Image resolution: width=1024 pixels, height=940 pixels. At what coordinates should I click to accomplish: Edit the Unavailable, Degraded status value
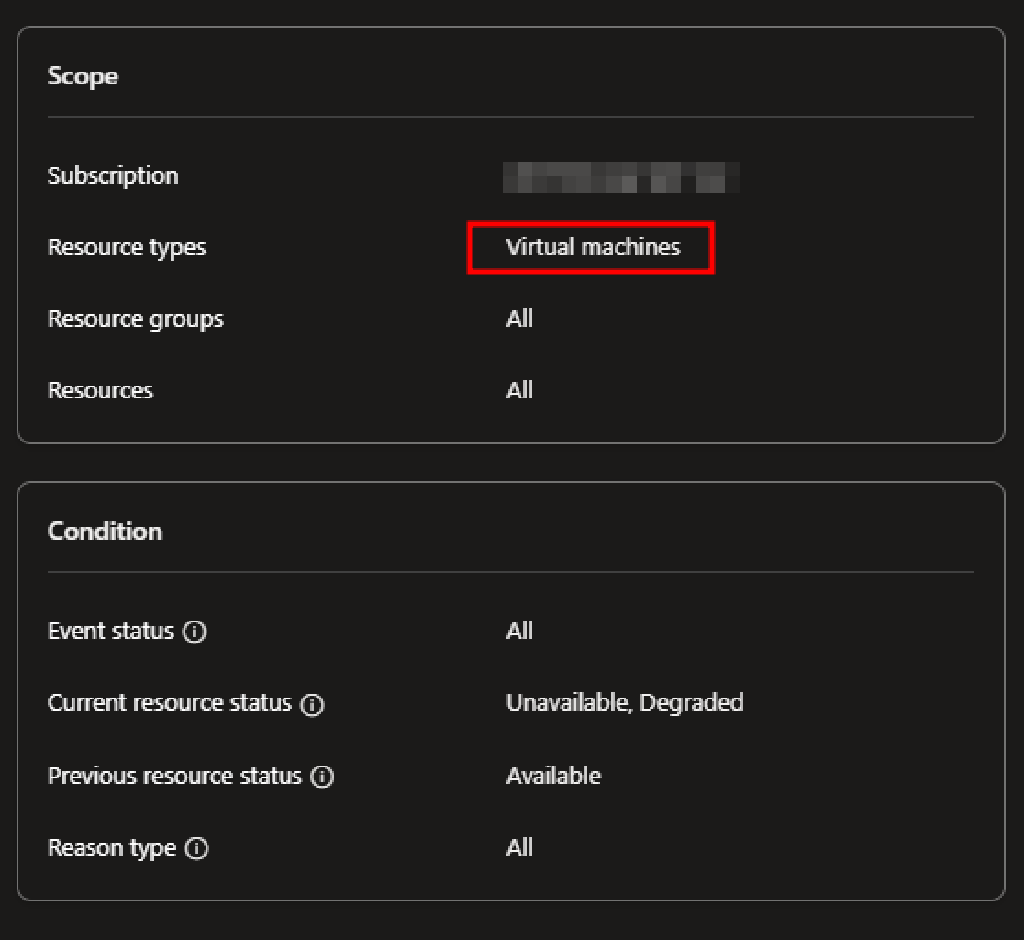pos(626,704)
